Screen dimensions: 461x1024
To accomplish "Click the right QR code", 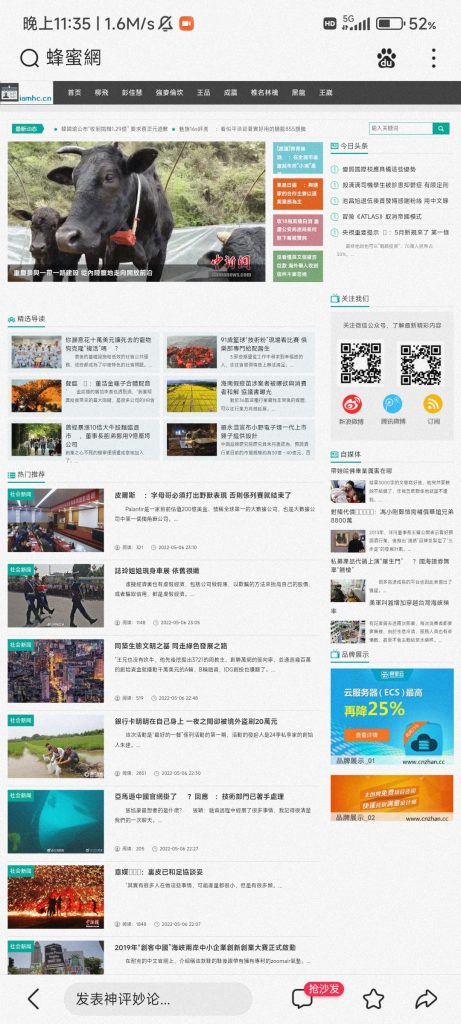I will pos(421,363).
